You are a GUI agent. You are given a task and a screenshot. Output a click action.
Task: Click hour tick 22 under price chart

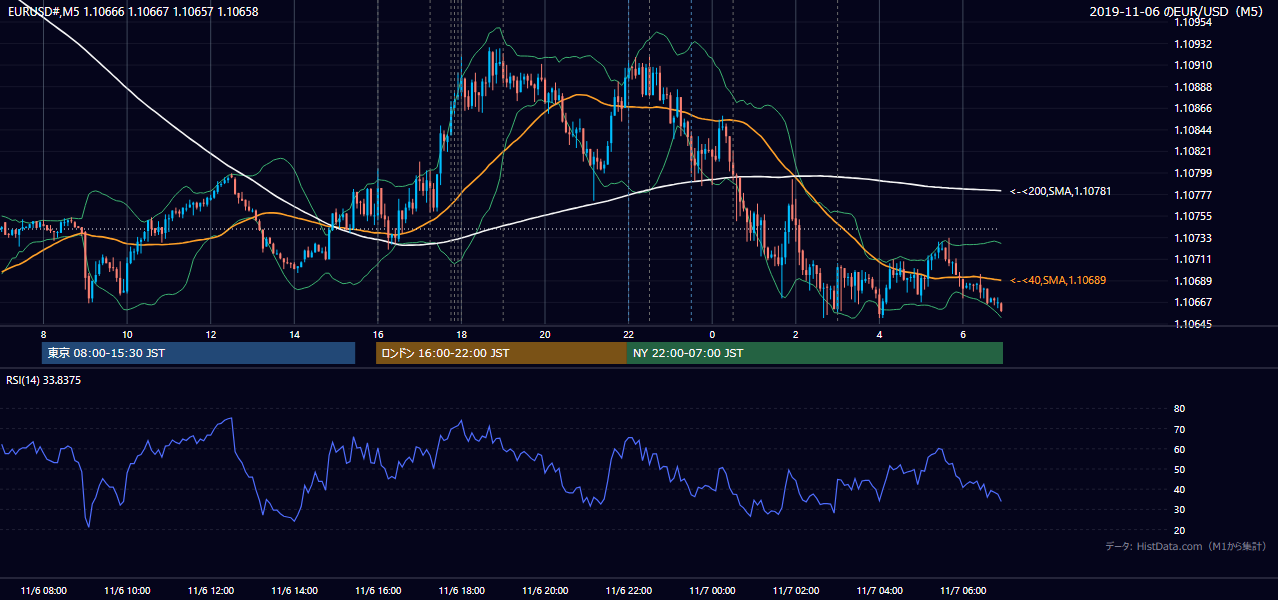(x=628, y=334)
